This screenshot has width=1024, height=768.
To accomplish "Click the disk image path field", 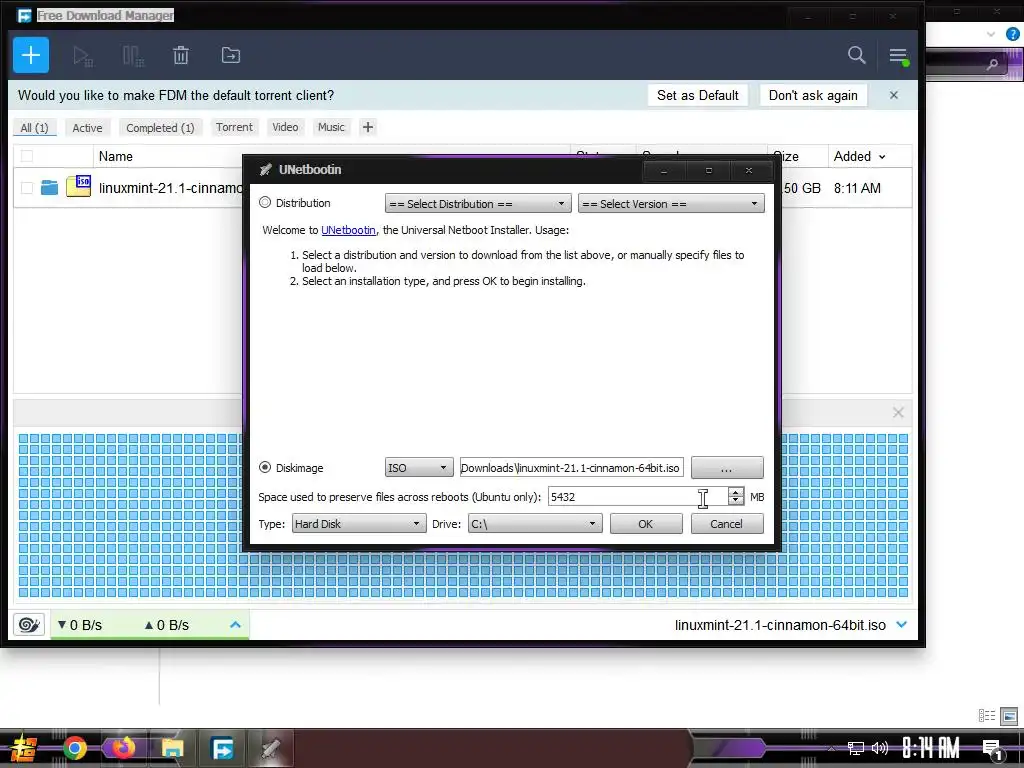I will click(x=571, y=468).
